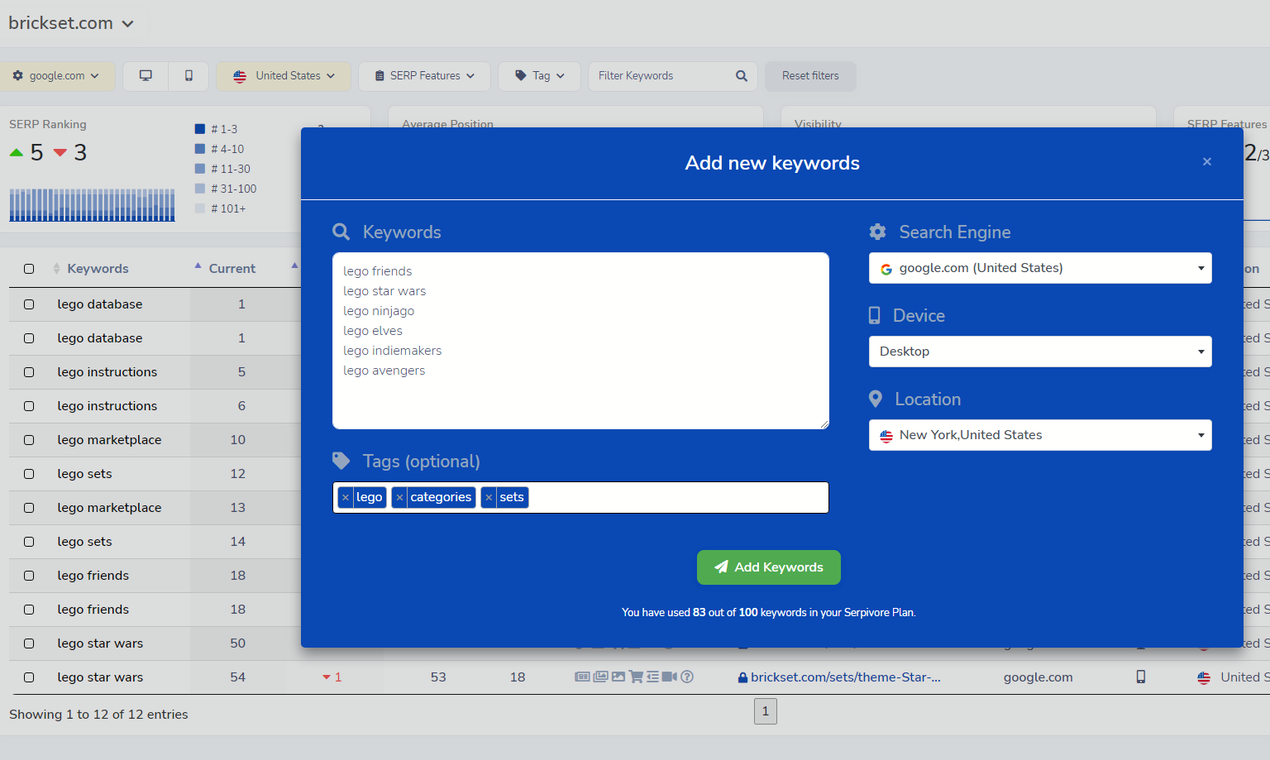Click the 'Current' column header text
The image size is (1270, 760).
[232, 269]
